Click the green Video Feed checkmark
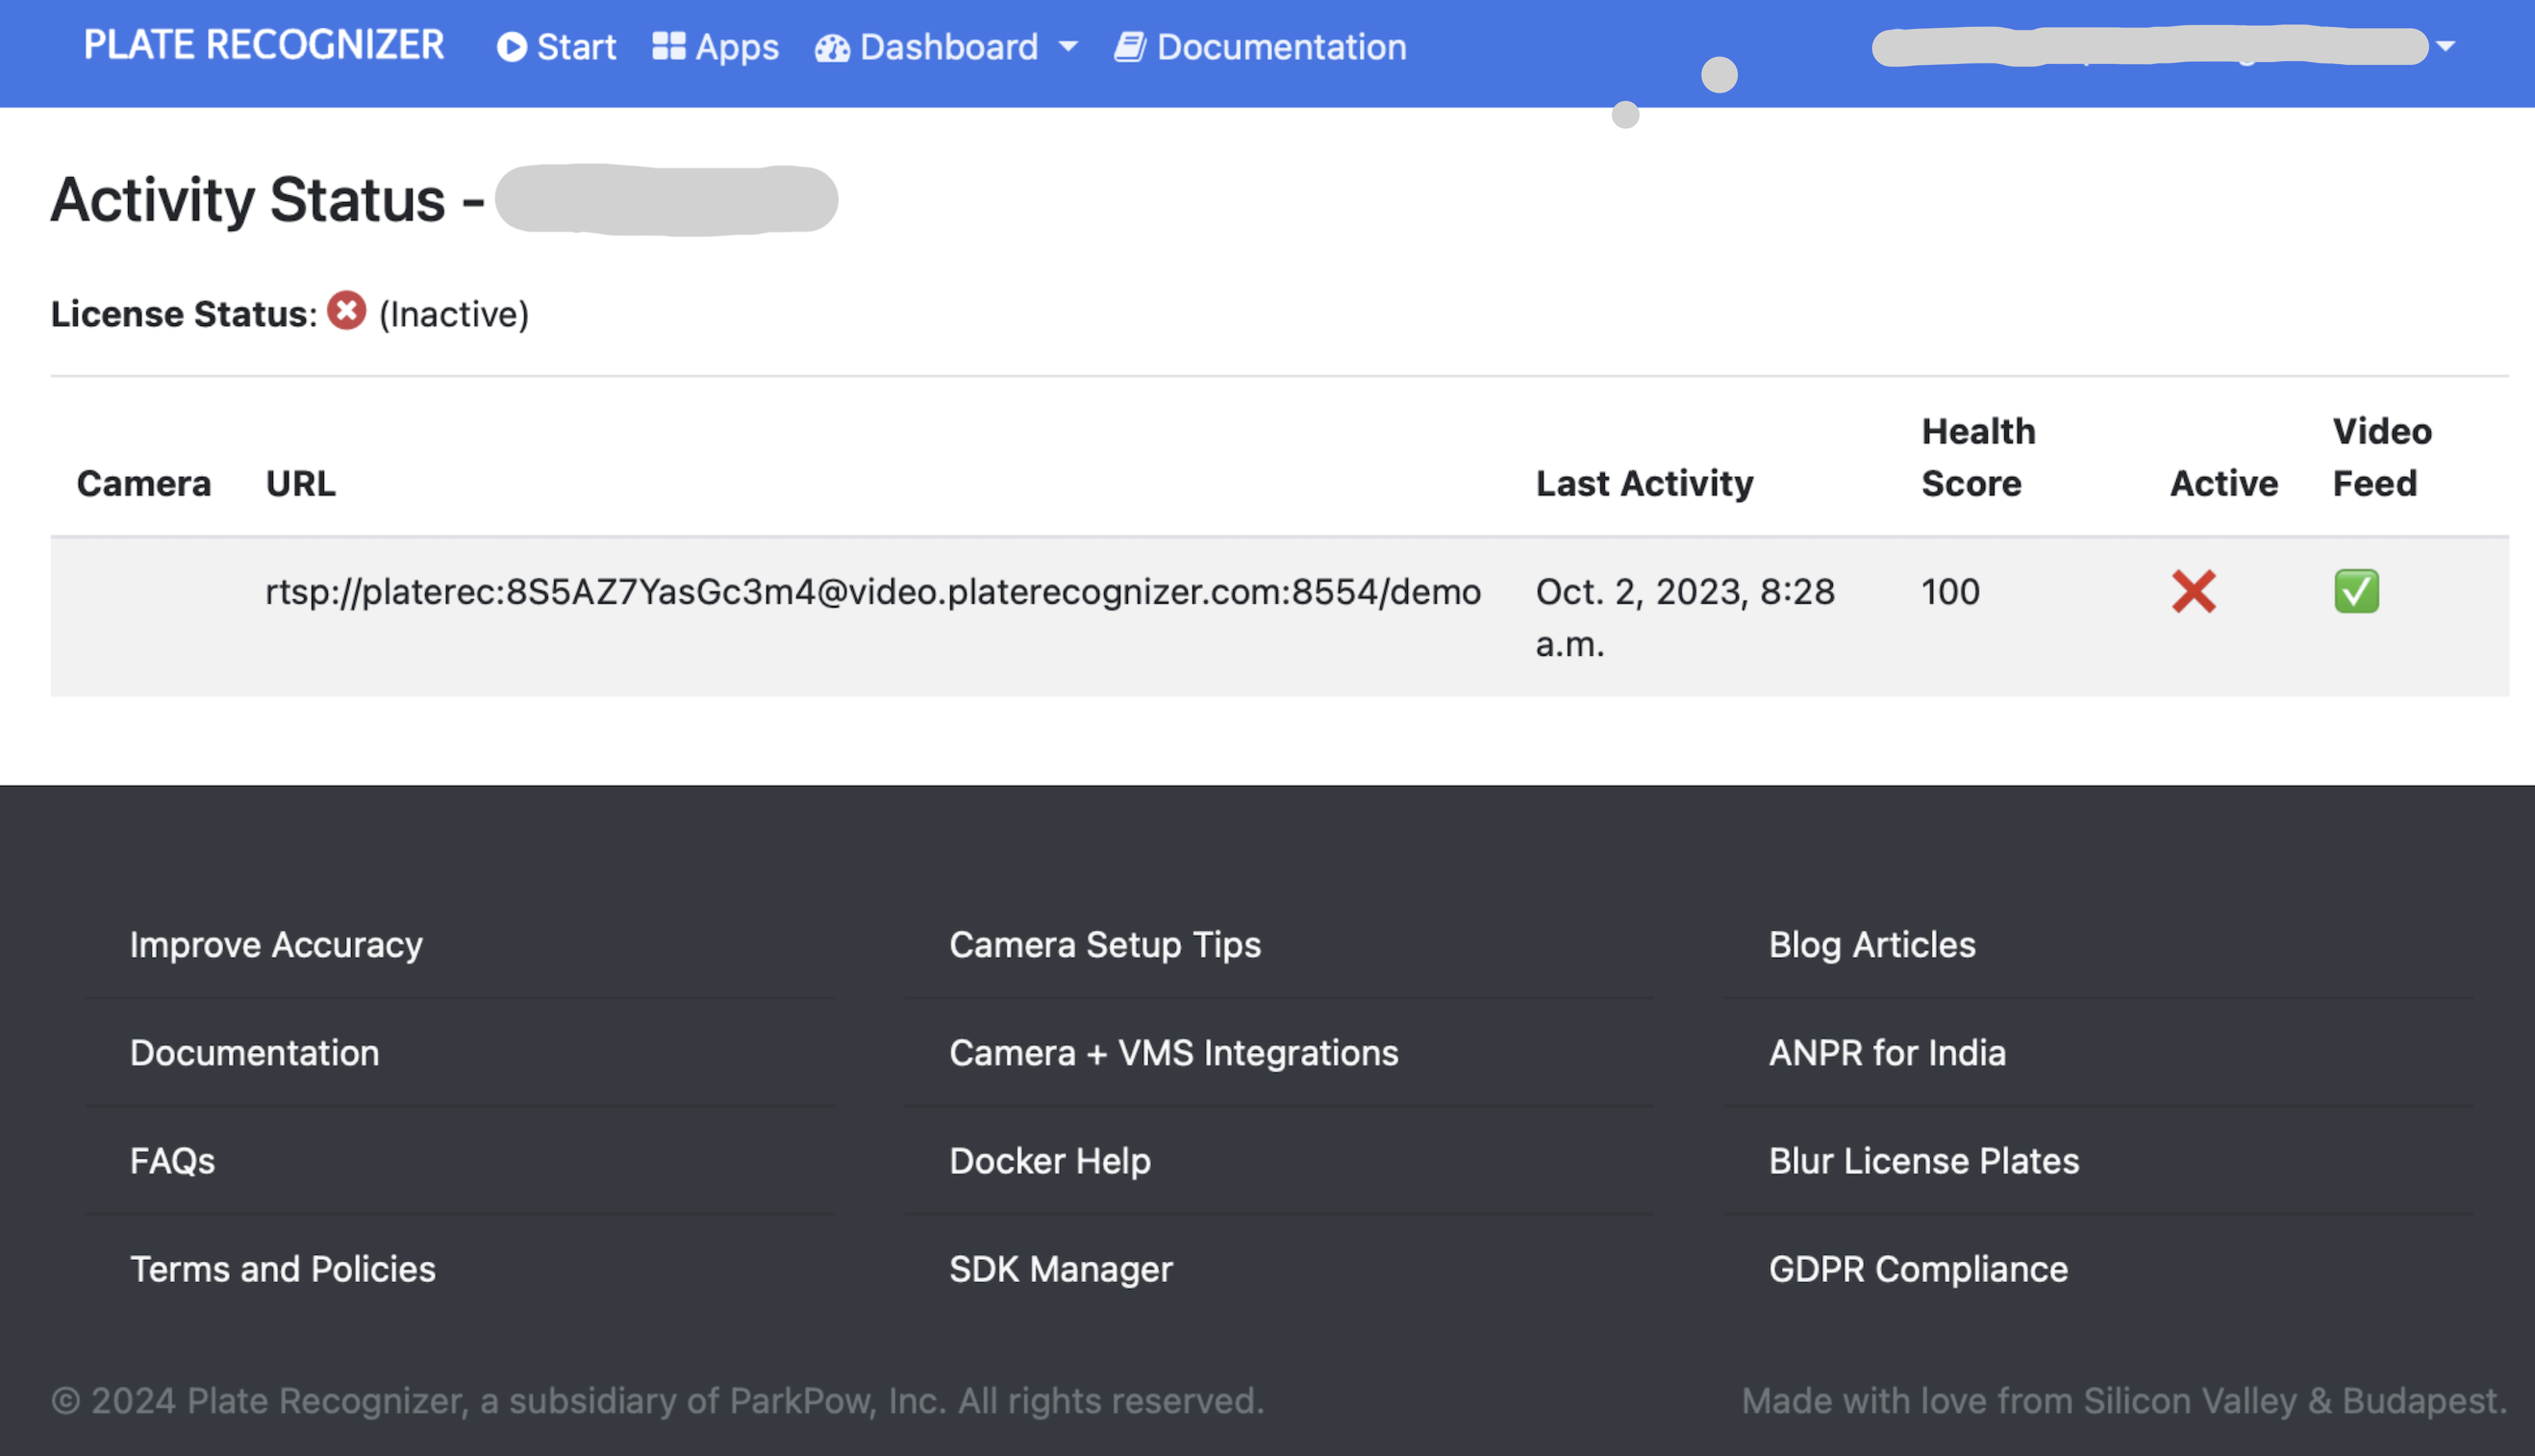This screenshot has width=2535, height=1456. (x=2356, y=591)
